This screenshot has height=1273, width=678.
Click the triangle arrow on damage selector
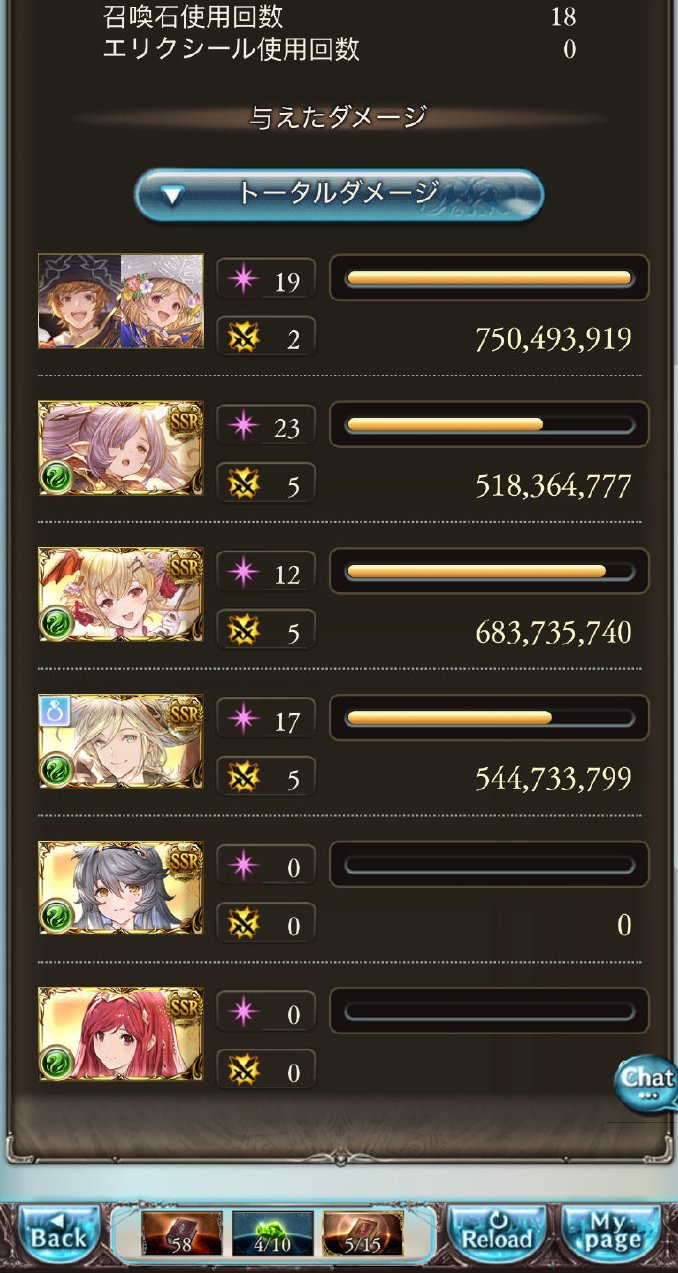click(173, 196)
